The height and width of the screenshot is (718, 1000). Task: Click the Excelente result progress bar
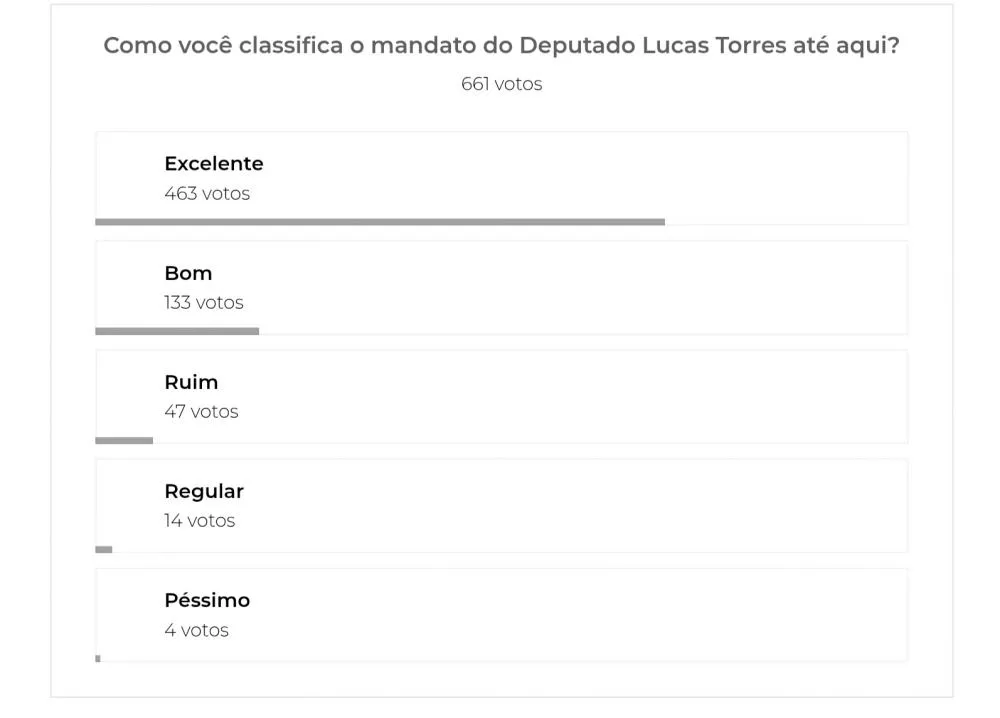point(380,222)
